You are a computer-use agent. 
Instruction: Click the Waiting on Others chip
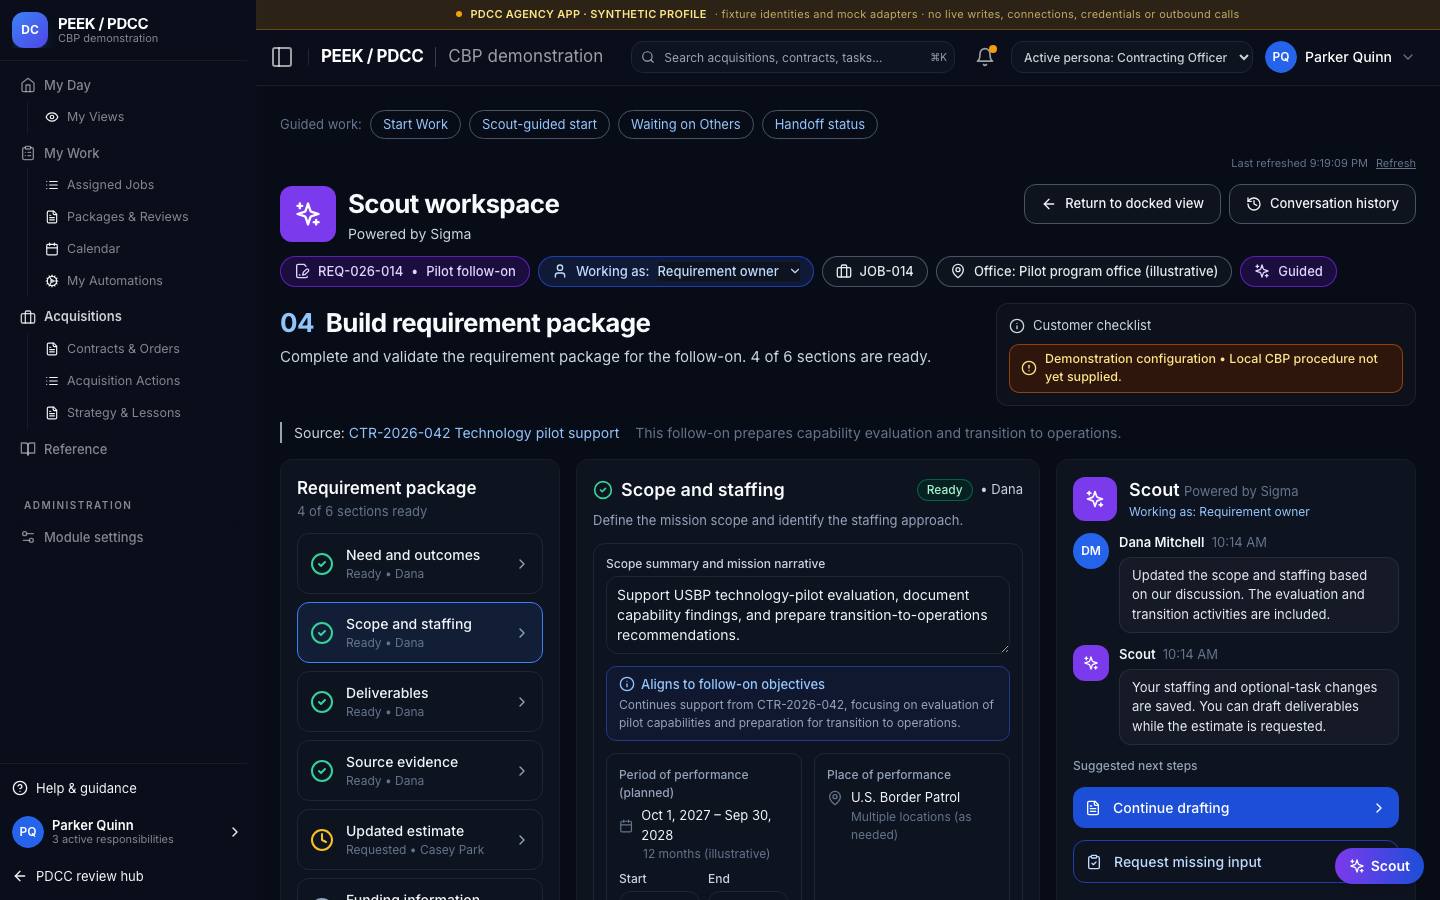coord(686,125)
